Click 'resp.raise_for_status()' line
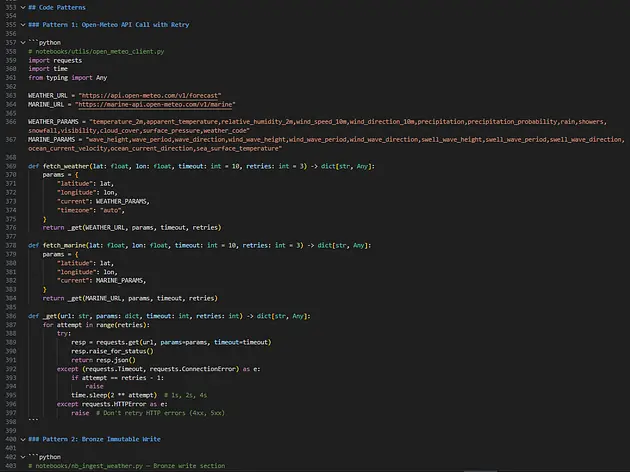The height and width of the screenshot is (472, 630). coord(112,351)
